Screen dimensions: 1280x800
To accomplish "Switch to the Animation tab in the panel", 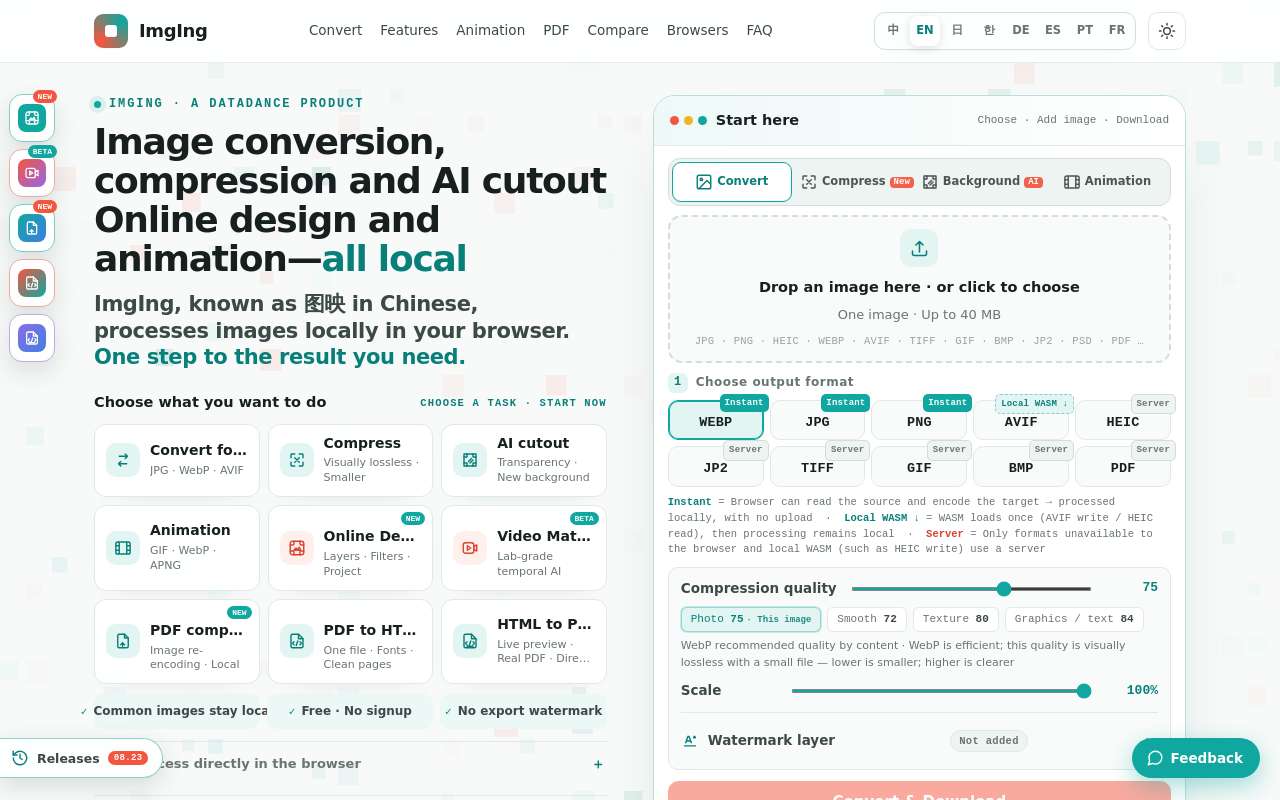I will tap(1107, 182).
